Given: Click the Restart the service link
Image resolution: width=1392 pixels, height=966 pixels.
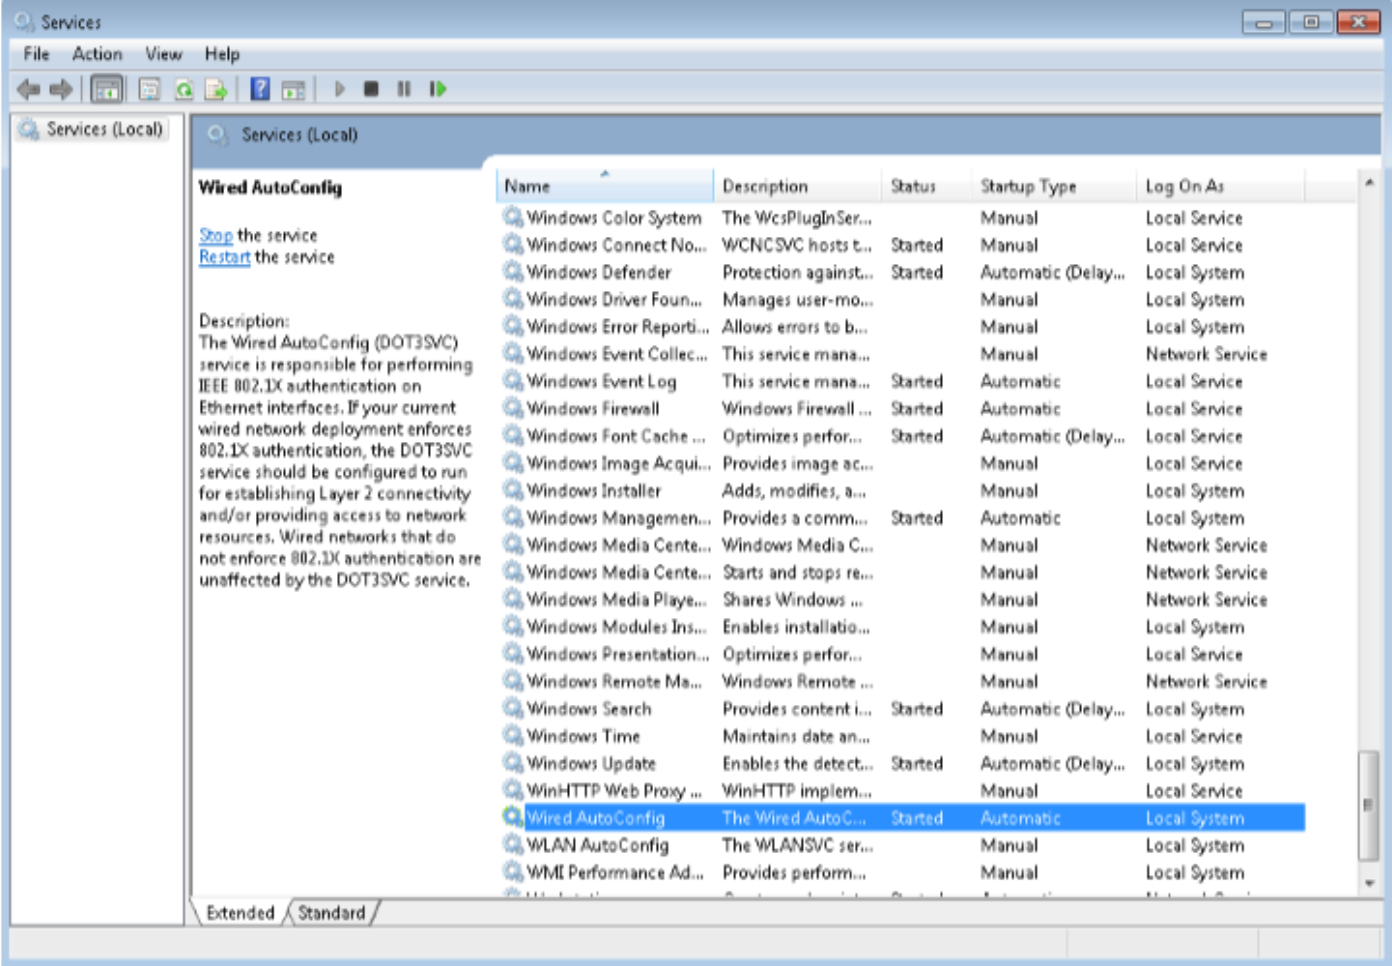Looking at the screenshot, I should [x=224, y=258].
